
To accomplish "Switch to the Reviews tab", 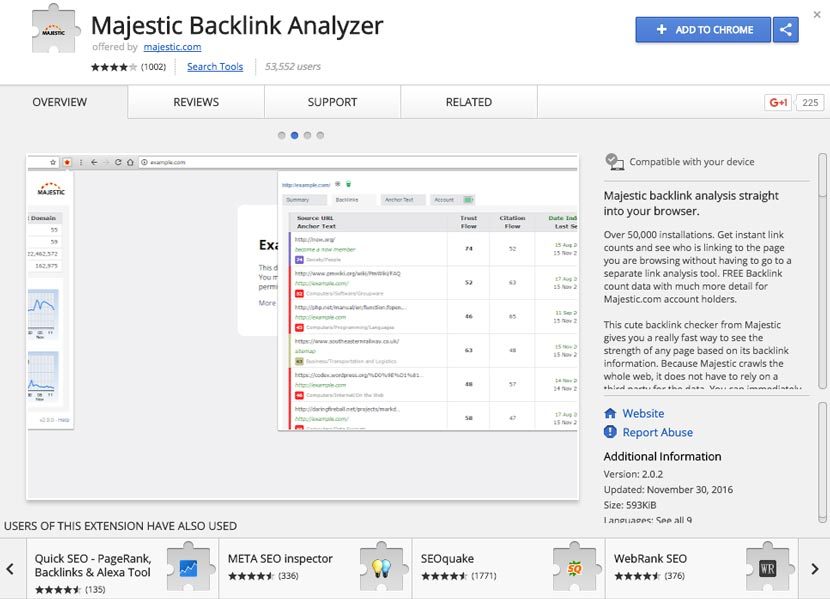I will pyautogui.click(x=196, y=102).
